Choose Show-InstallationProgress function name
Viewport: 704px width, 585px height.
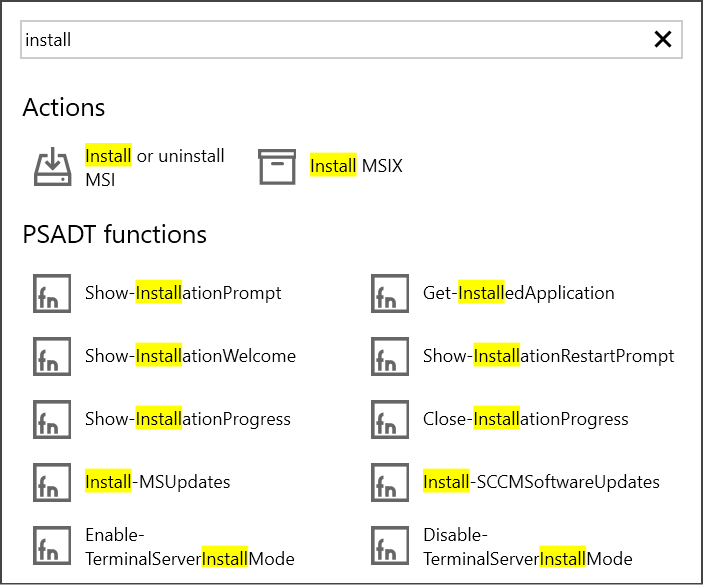point(188,419)
